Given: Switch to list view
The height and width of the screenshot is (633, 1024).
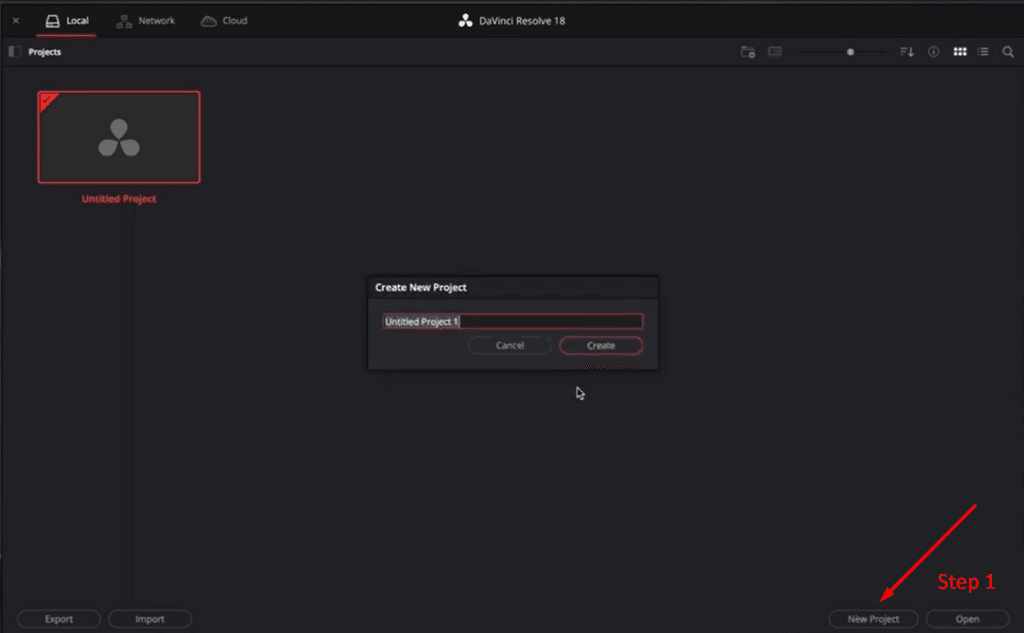Looking at the screenshot, I should click(983, 52).
